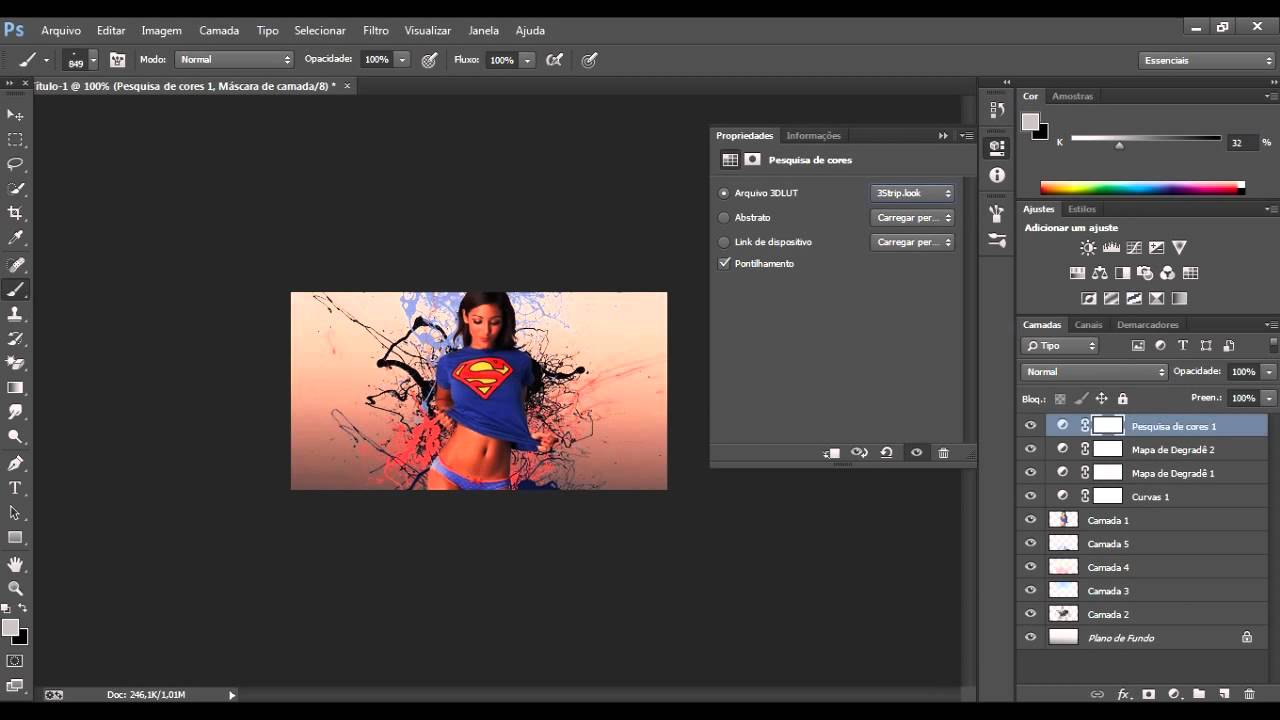Hide the Mapa de Degradê 2 layer
The width and height of the screenshot is (1280, 720).
(1031, 449)
